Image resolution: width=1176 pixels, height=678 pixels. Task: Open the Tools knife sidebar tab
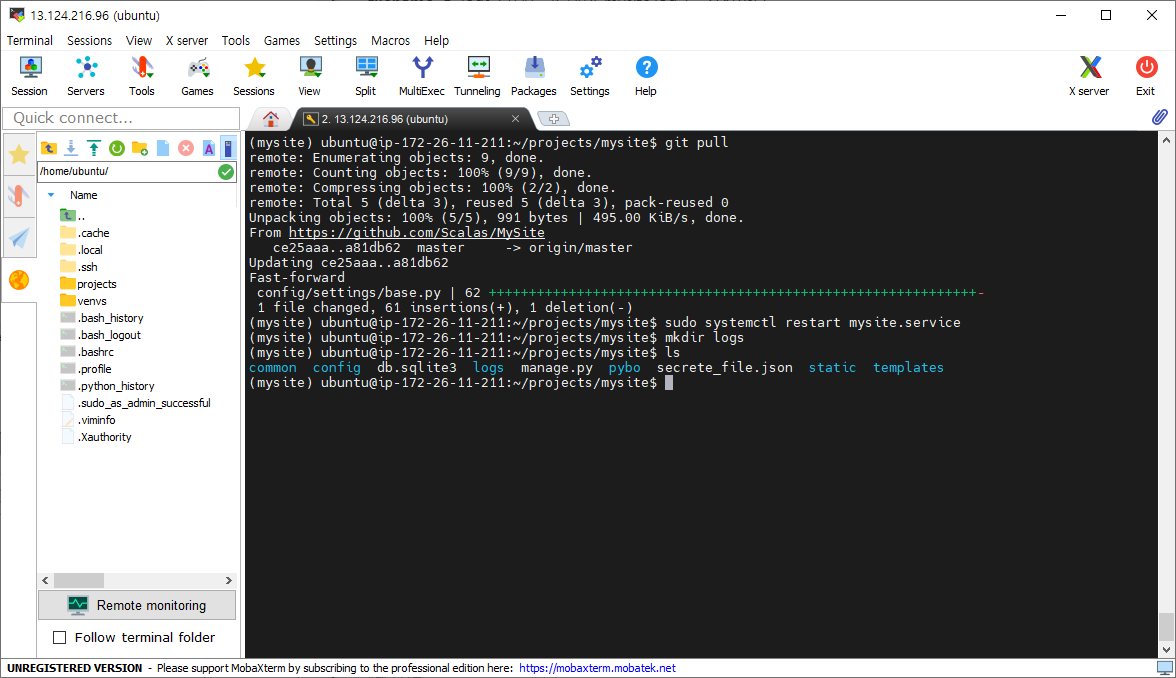pyautogui.click(x=19, y=196)
